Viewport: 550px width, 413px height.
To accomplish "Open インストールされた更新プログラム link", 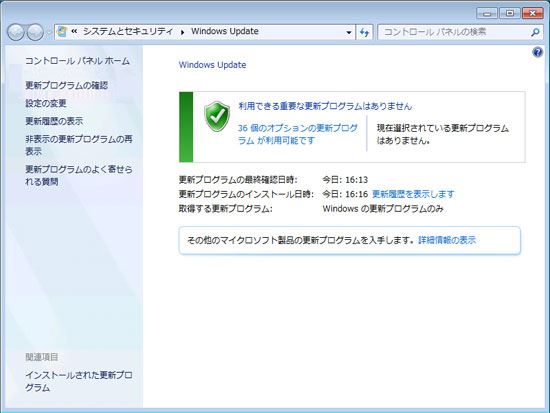I will (79, 381).
